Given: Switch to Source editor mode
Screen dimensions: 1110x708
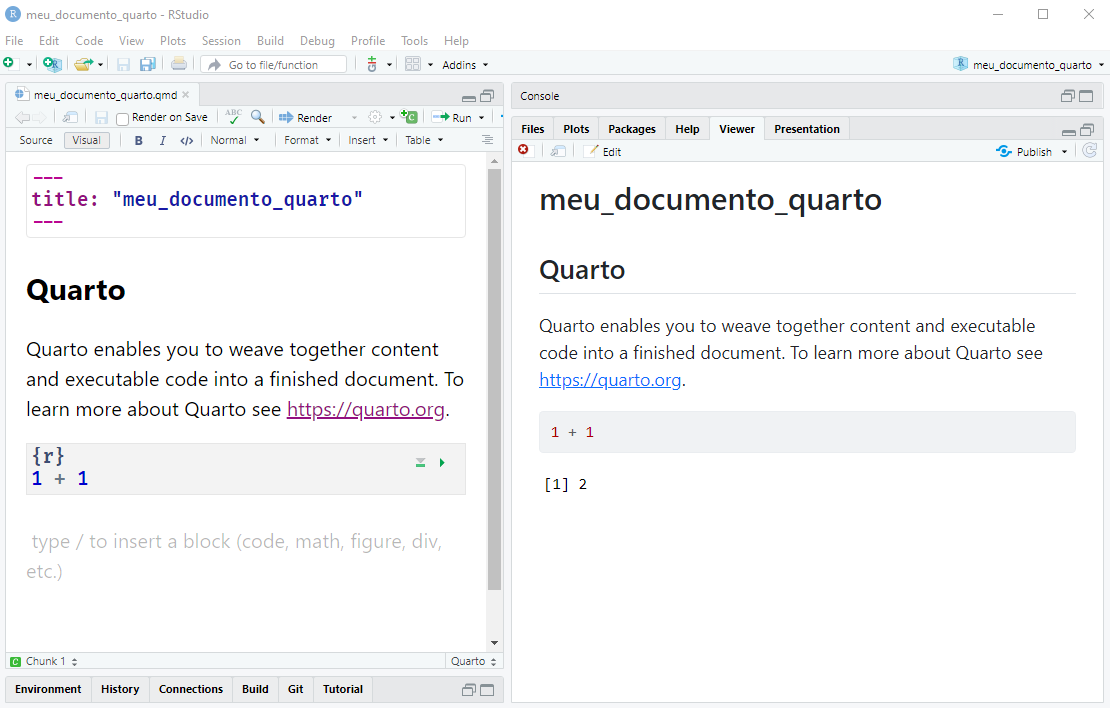Looking at the screenshot, I should tap(36, 141).
